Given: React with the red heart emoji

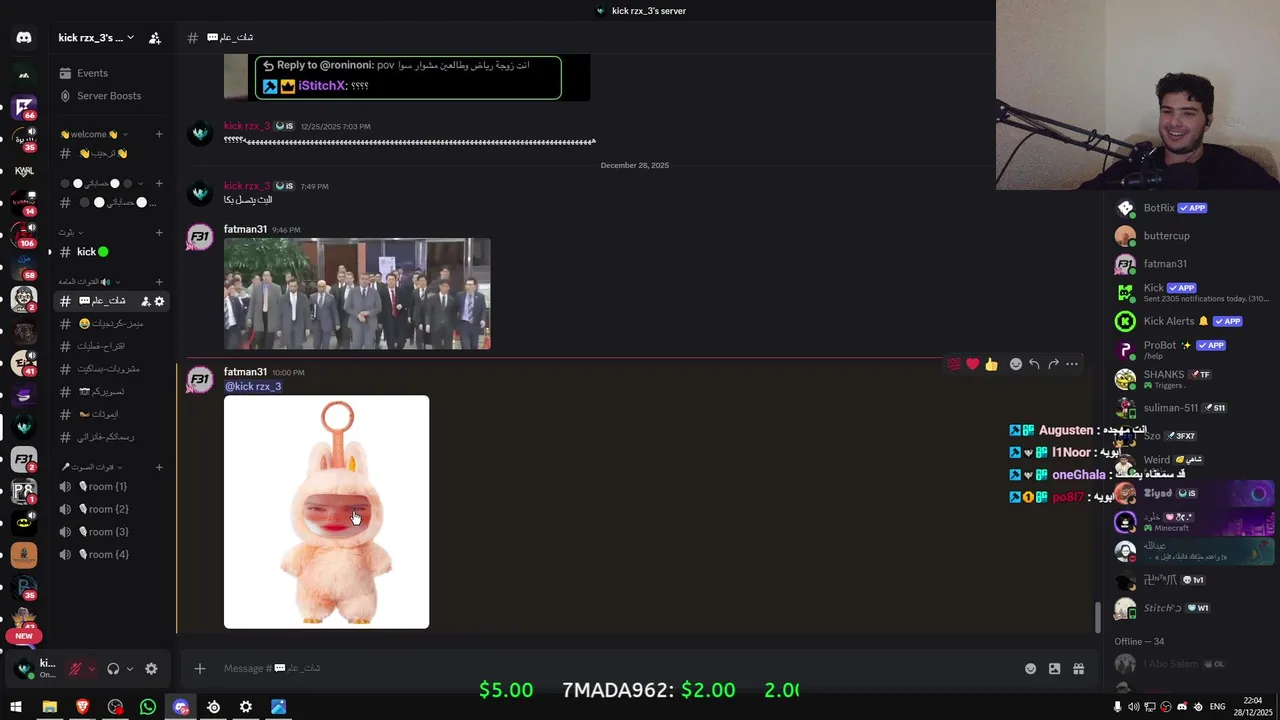Looking at the screenshot, I should pyautogui.click(x=972, y=364).
